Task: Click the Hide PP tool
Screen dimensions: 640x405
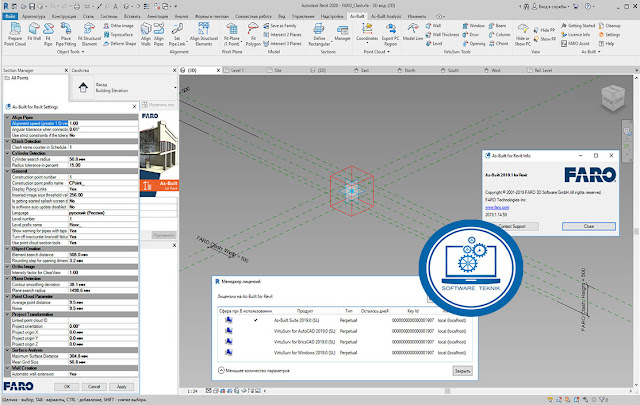Action: pos(544,30)
